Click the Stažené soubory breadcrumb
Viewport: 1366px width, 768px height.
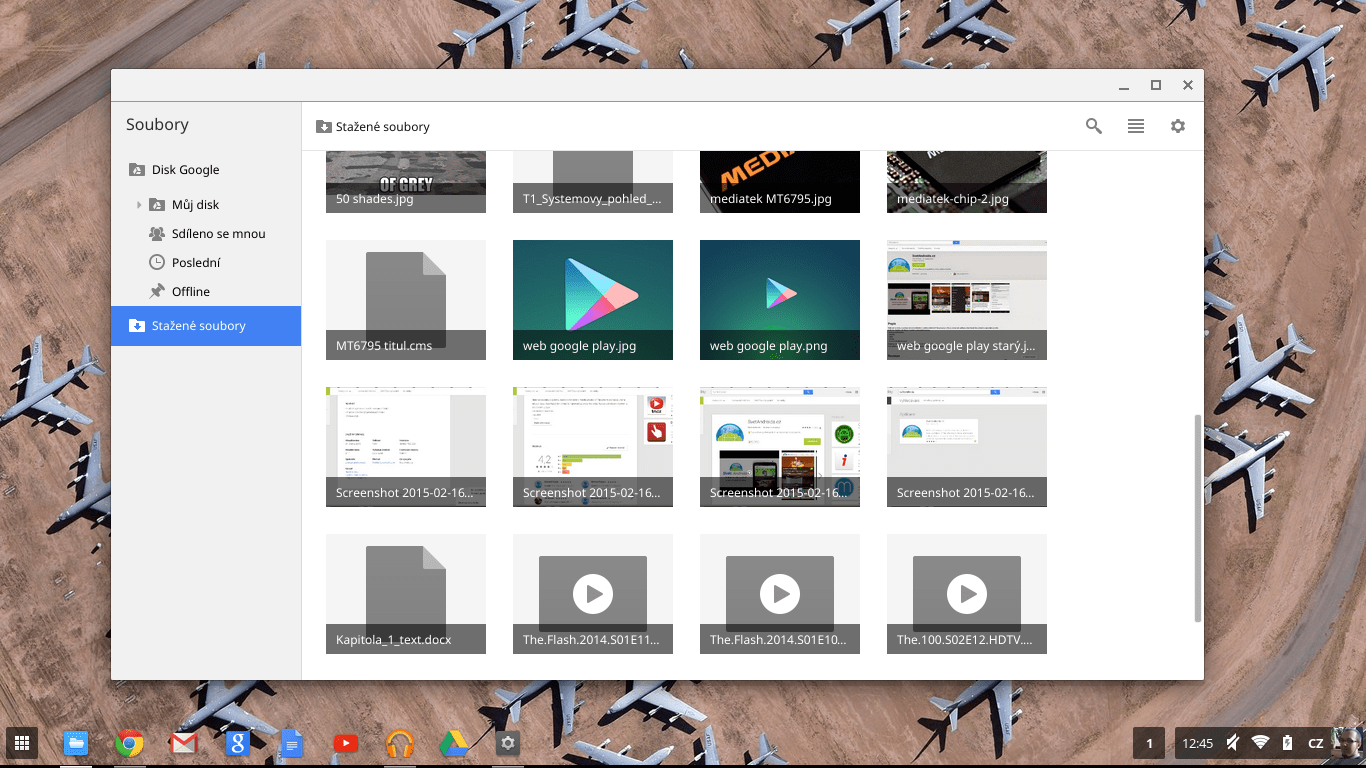373,127
